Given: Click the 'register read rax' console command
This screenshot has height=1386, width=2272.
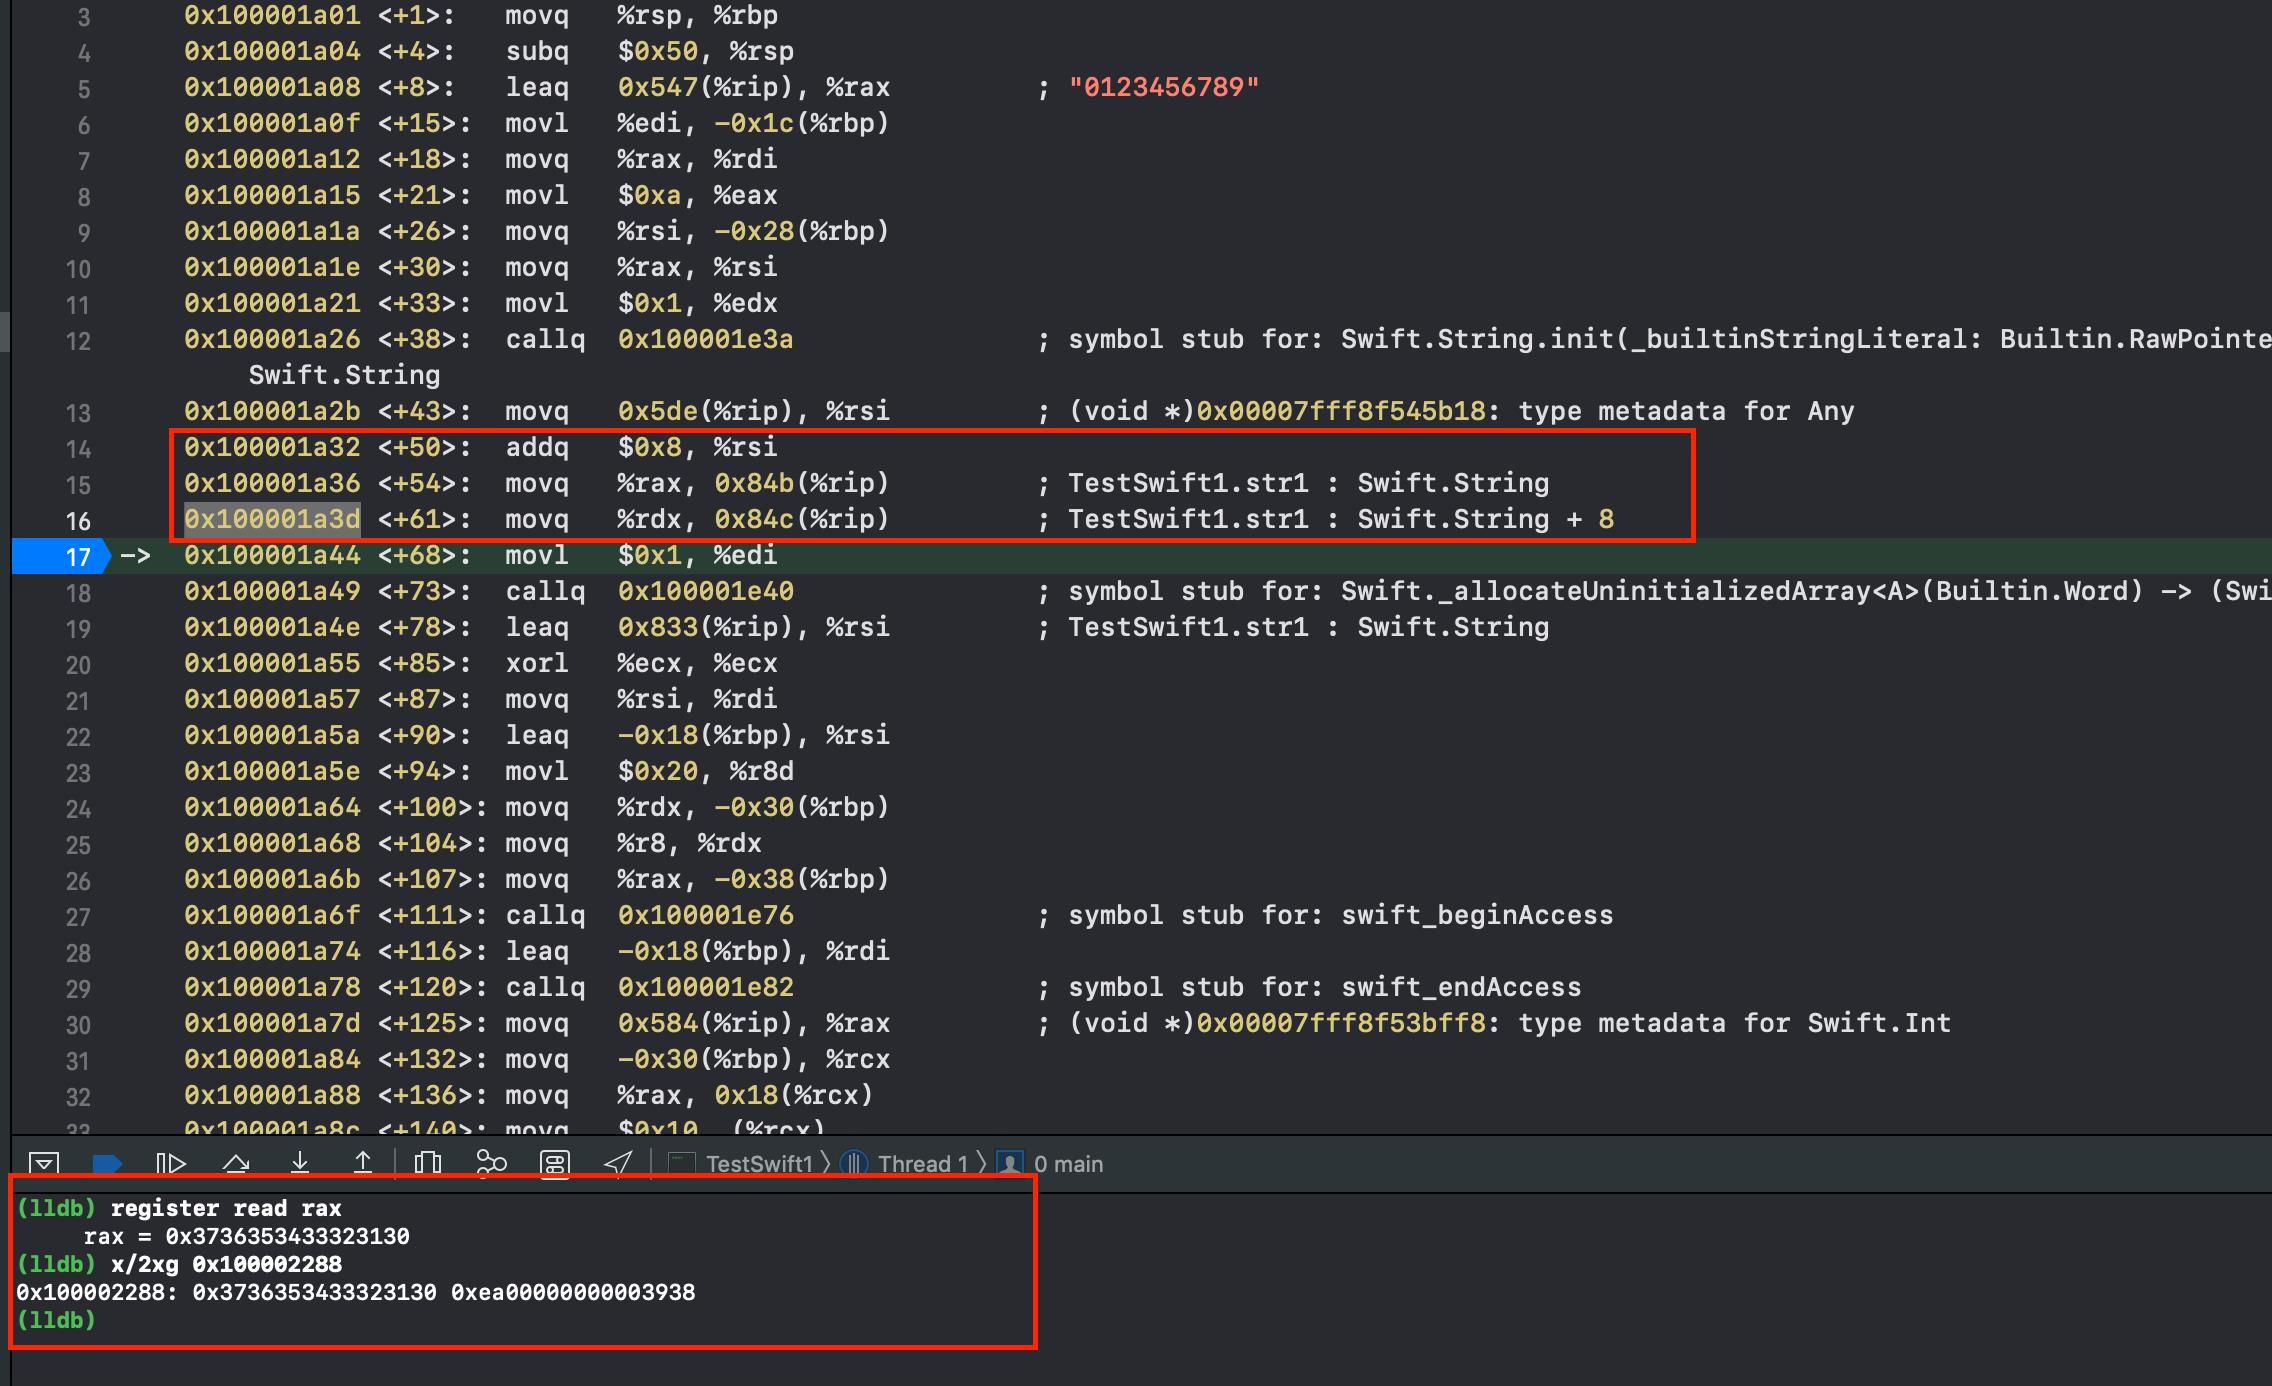Looking at the screenshot, I should (226, 1208).
